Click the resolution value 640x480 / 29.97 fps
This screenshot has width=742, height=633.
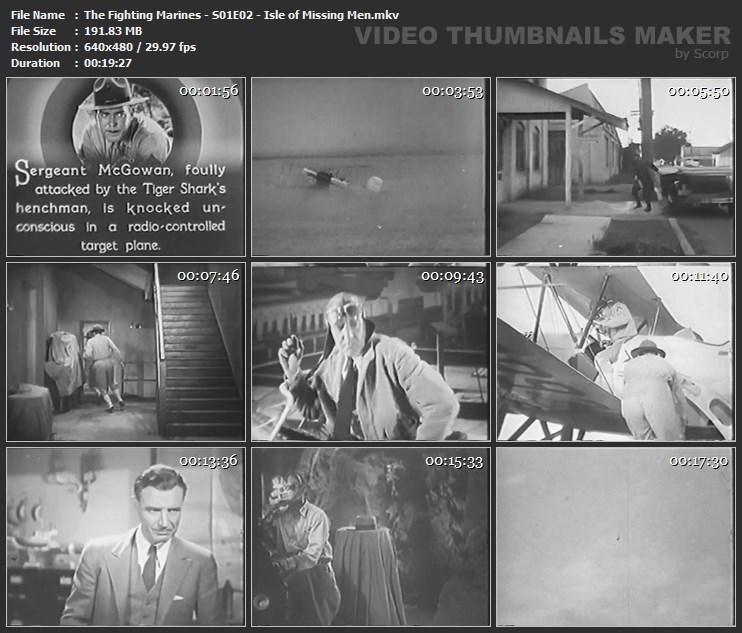[x=140, y=47]
